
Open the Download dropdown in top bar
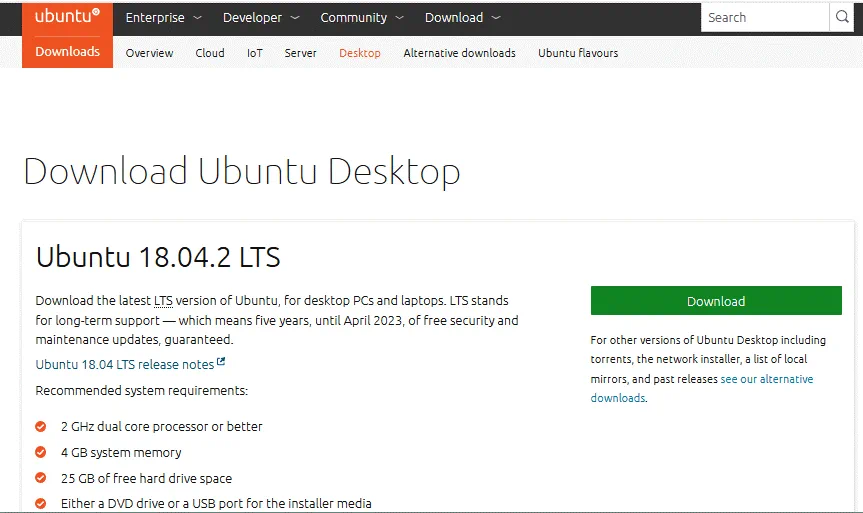tap(462, 18)
